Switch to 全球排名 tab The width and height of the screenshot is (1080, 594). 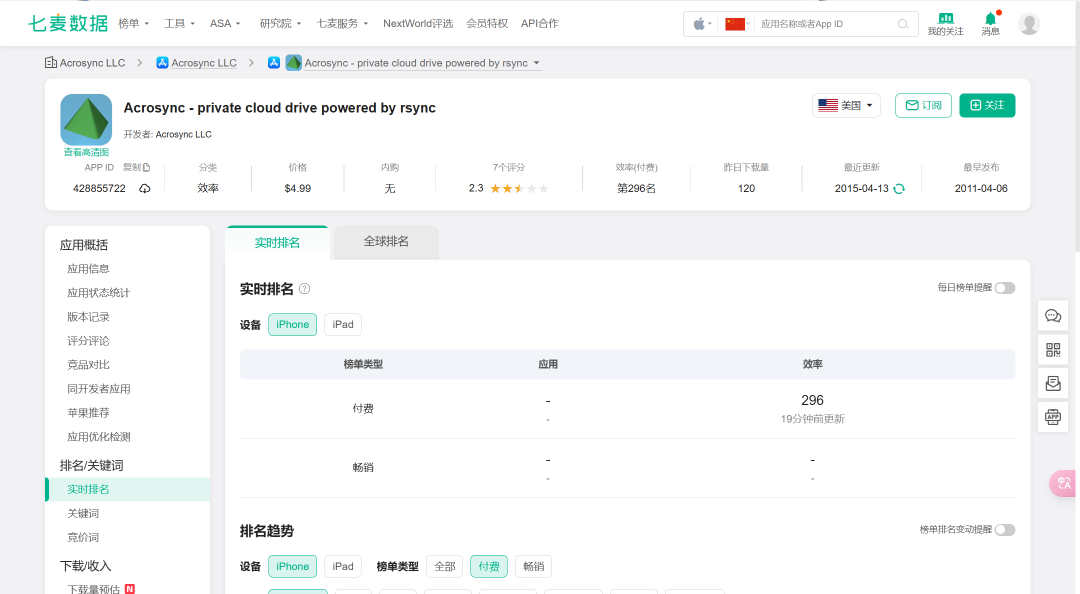point(386,242)
